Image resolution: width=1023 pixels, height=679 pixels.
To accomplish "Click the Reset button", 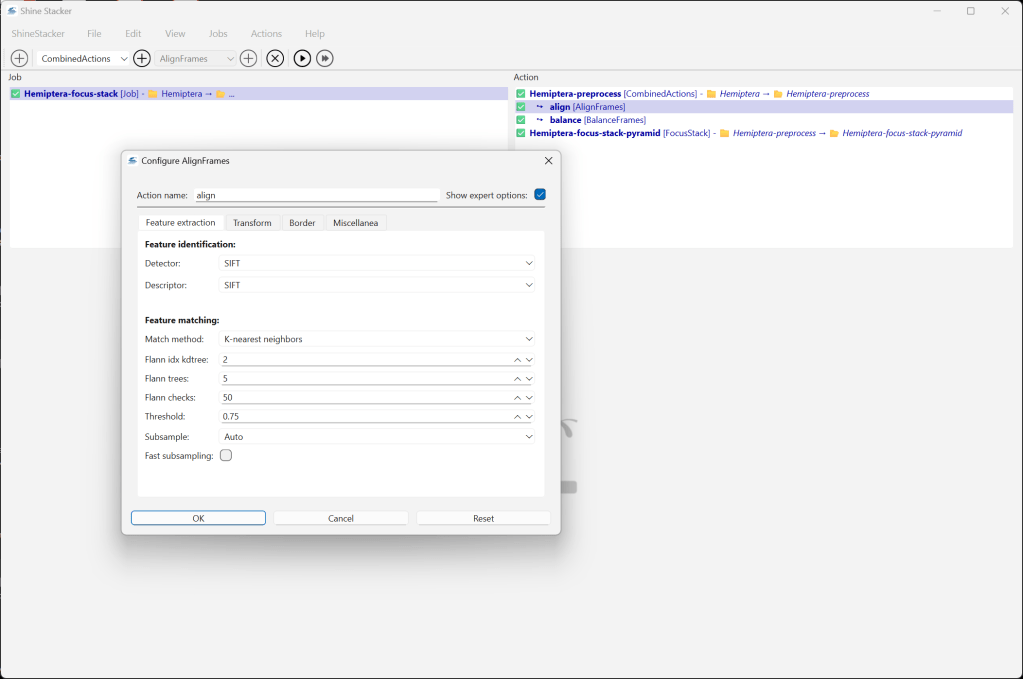I will [483, 518].
